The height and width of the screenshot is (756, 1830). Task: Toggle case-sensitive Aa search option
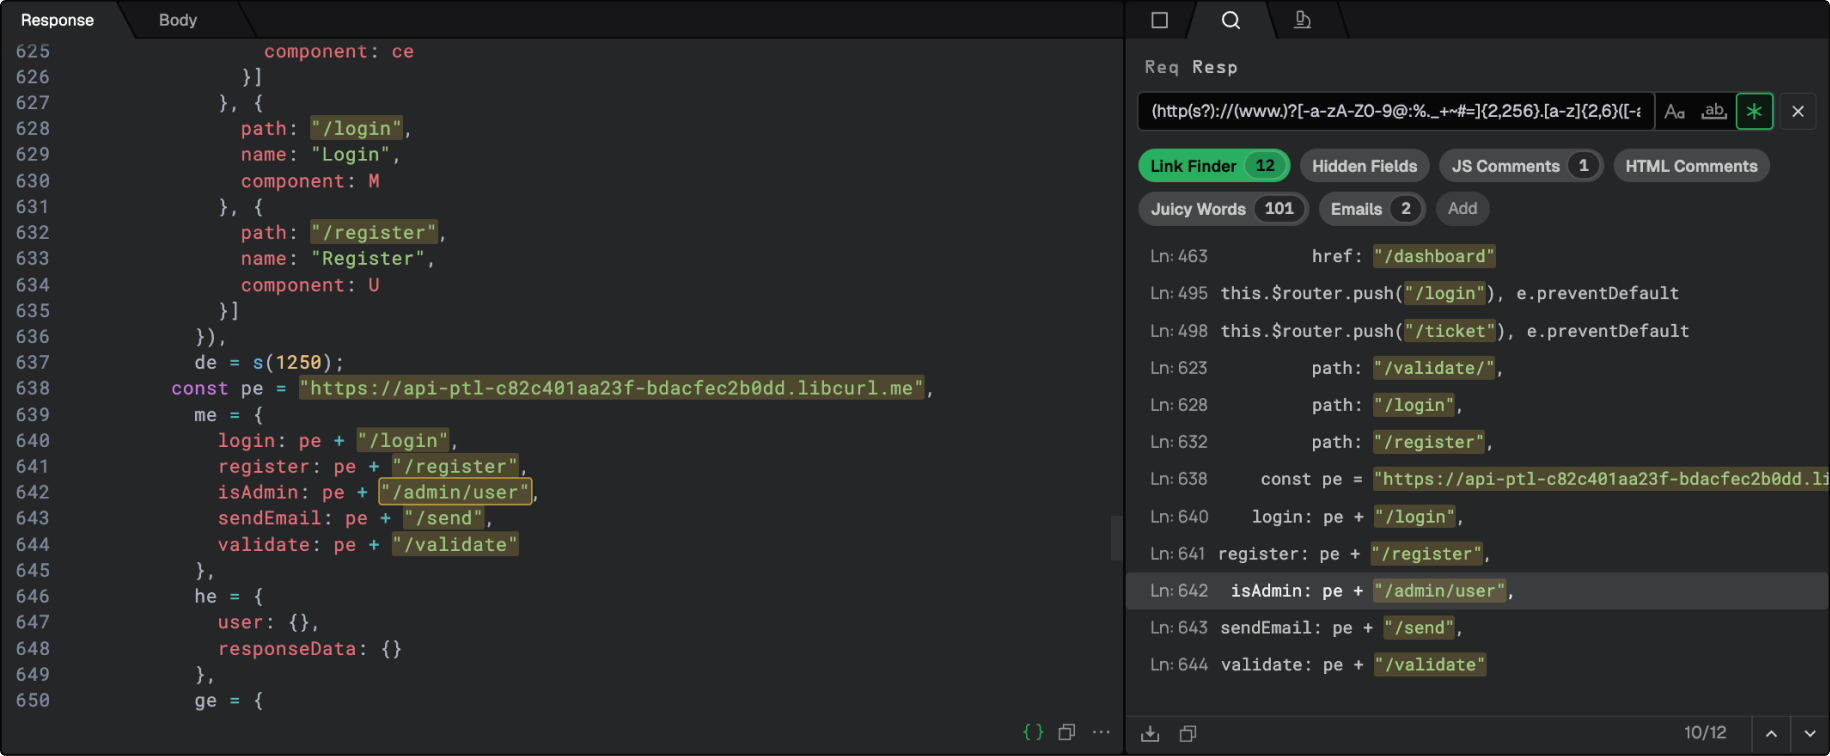pyautogui.click(x=1674, y=111)
